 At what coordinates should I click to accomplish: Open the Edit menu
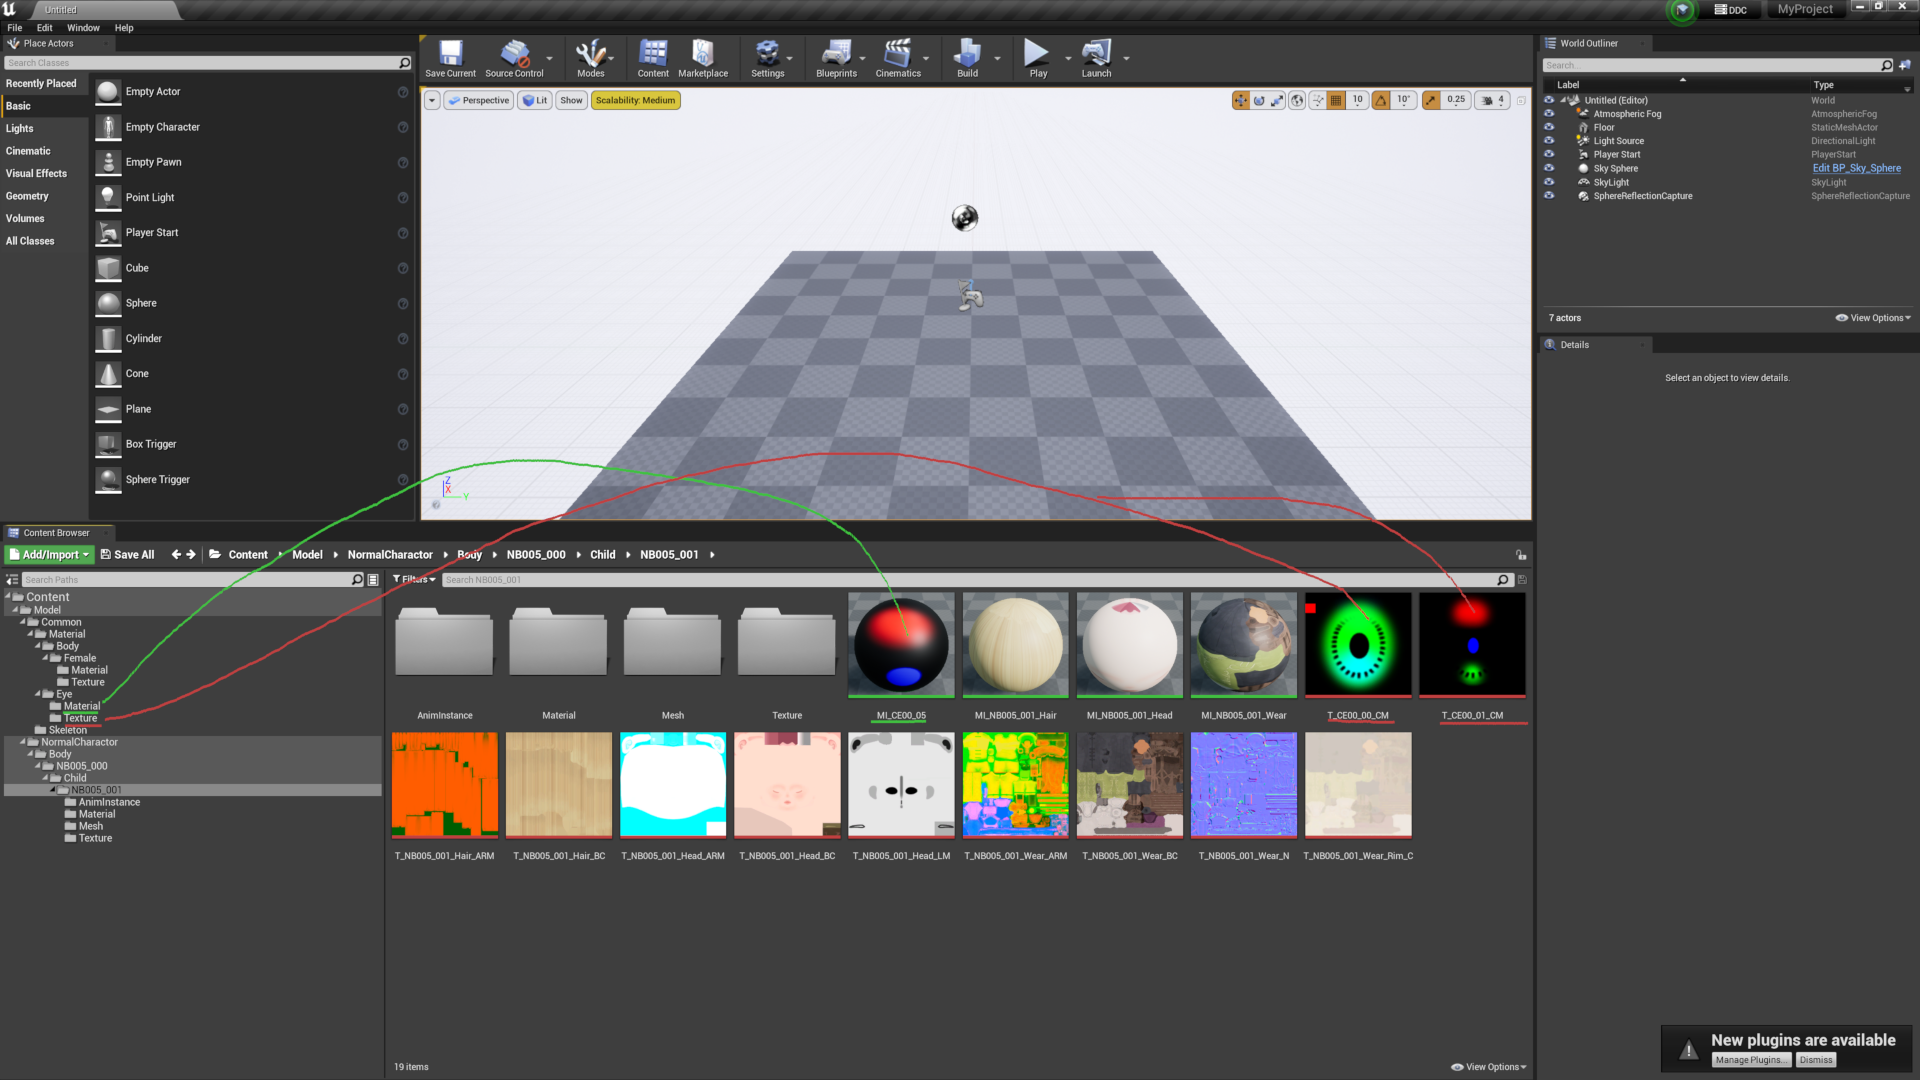pos(45,28)
